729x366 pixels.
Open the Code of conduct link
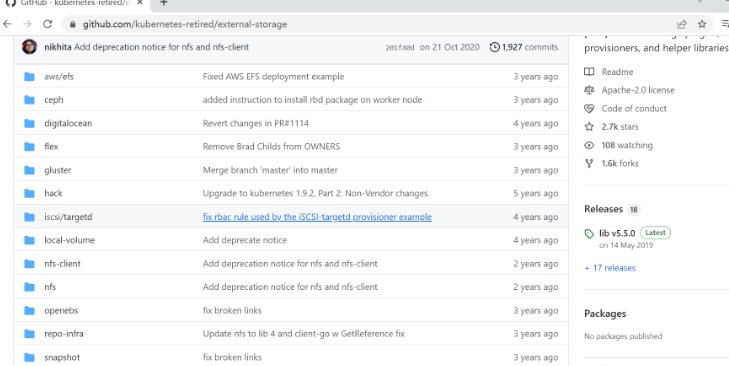pyautogui.click(x=634, y=108)
